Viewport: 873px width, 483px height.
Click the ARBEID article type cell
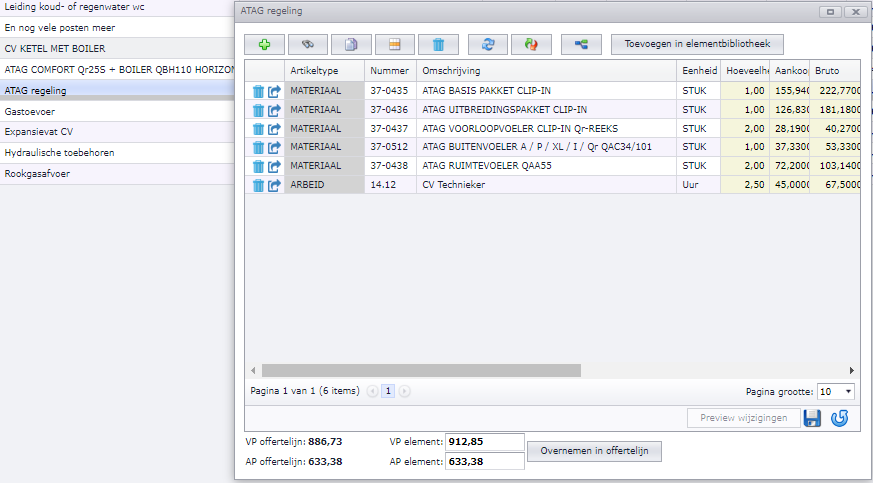pyautogui.click(x=325, y=185)
